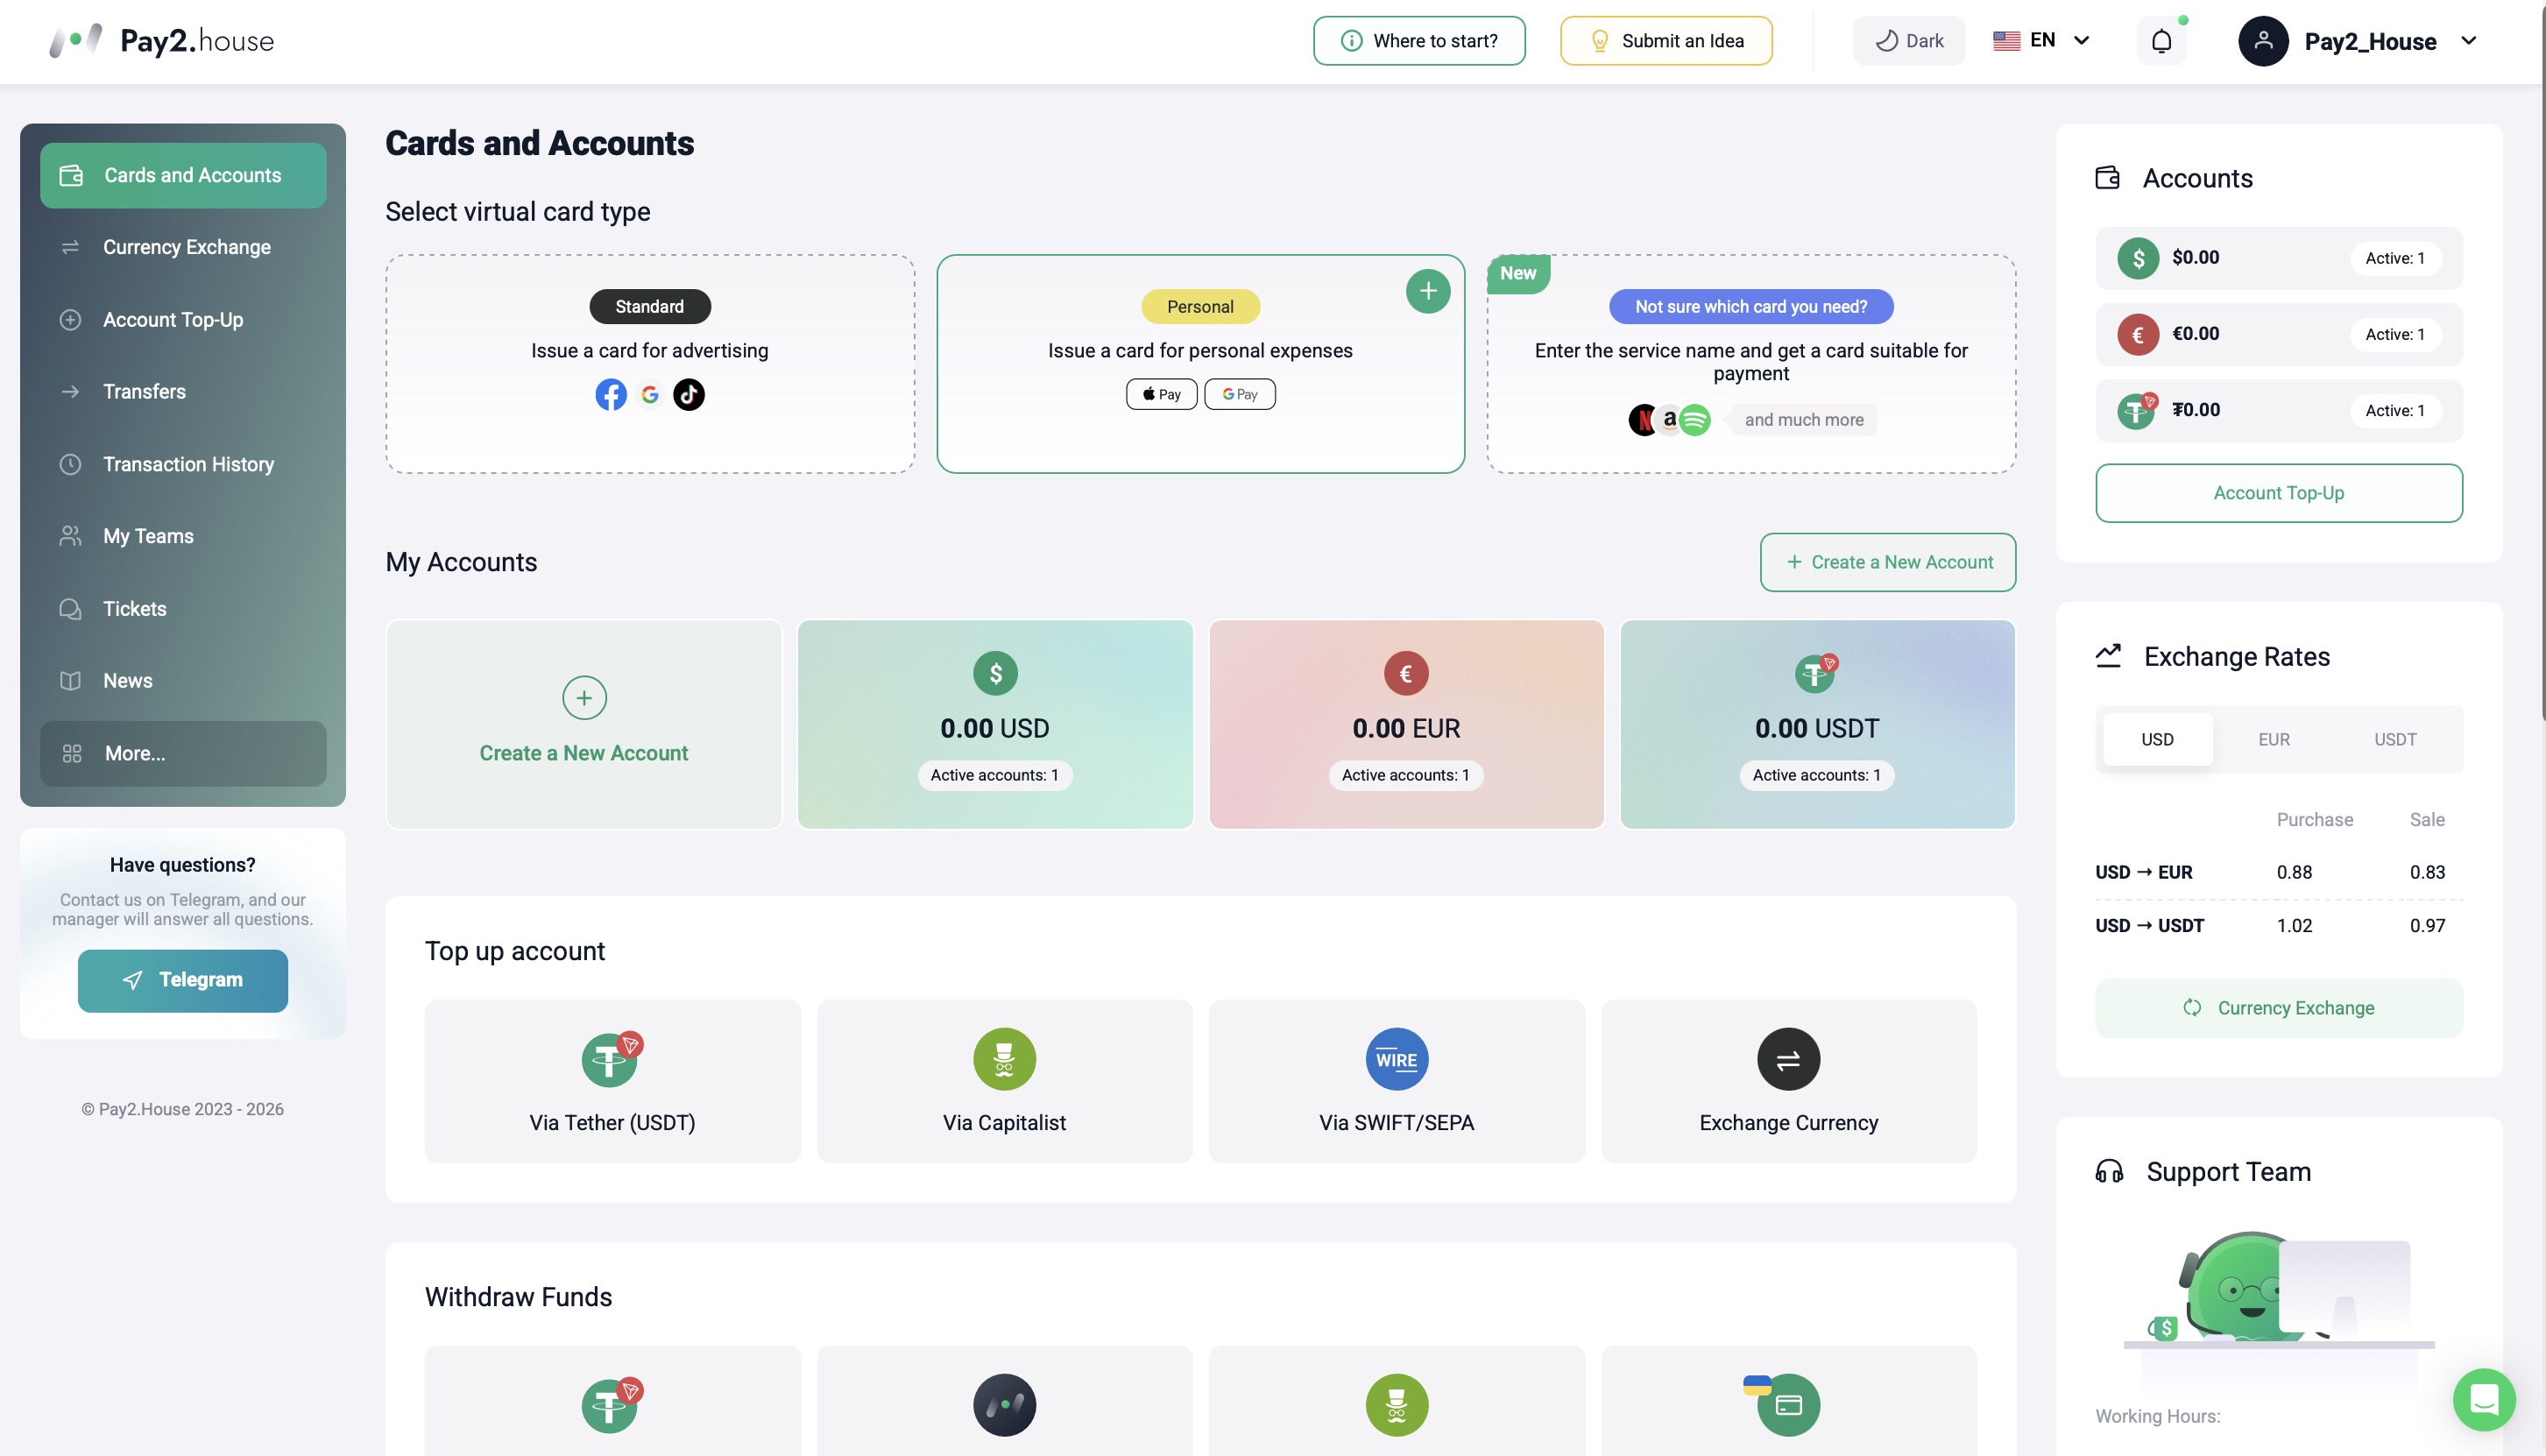The width and height of the screenshot is (2546, 1456).
Task: Choose the Exchange Currency top-up option
Action: [x=1788, y=1082]
